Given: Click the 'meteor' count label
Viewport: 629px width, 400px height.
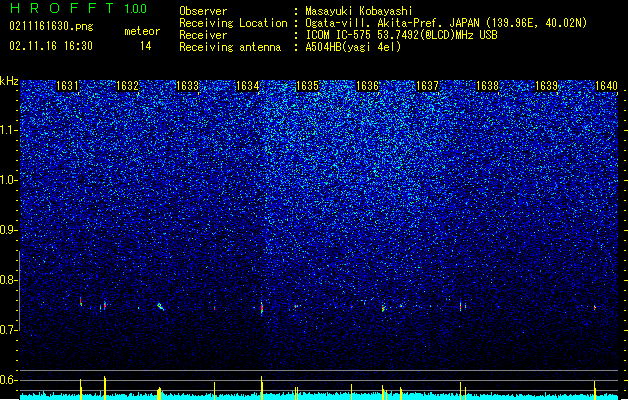Looking at the screenshot, I should pos(142,31).
